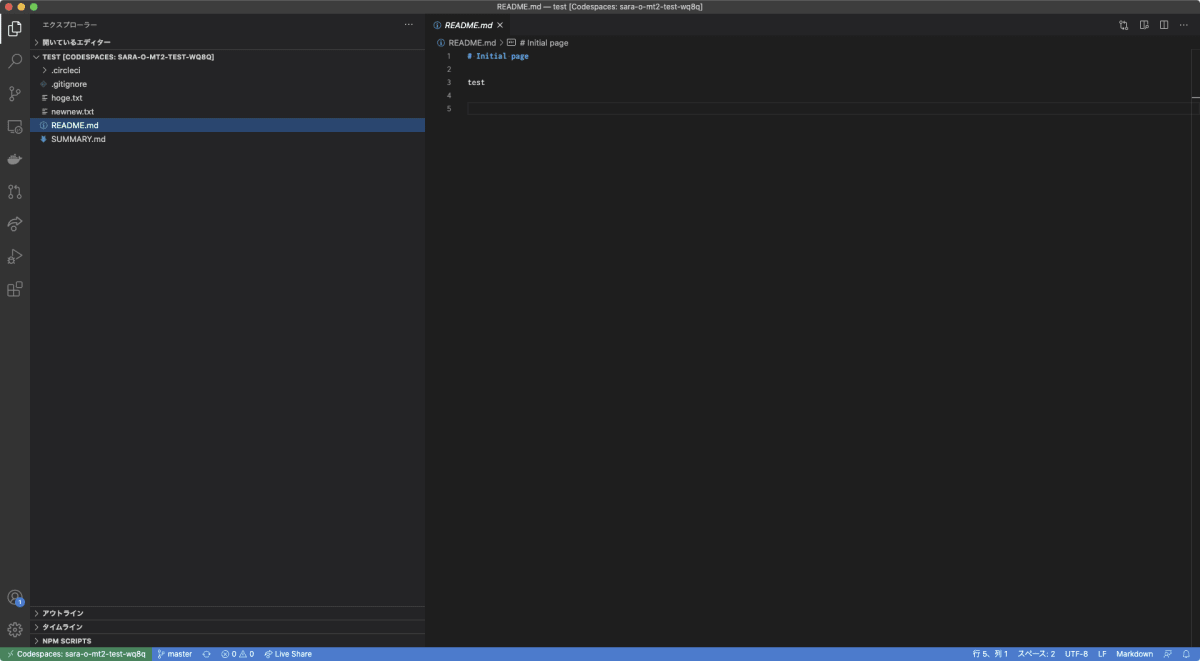
Task: Start Live Share from the status bar
Action: [288, 654]
